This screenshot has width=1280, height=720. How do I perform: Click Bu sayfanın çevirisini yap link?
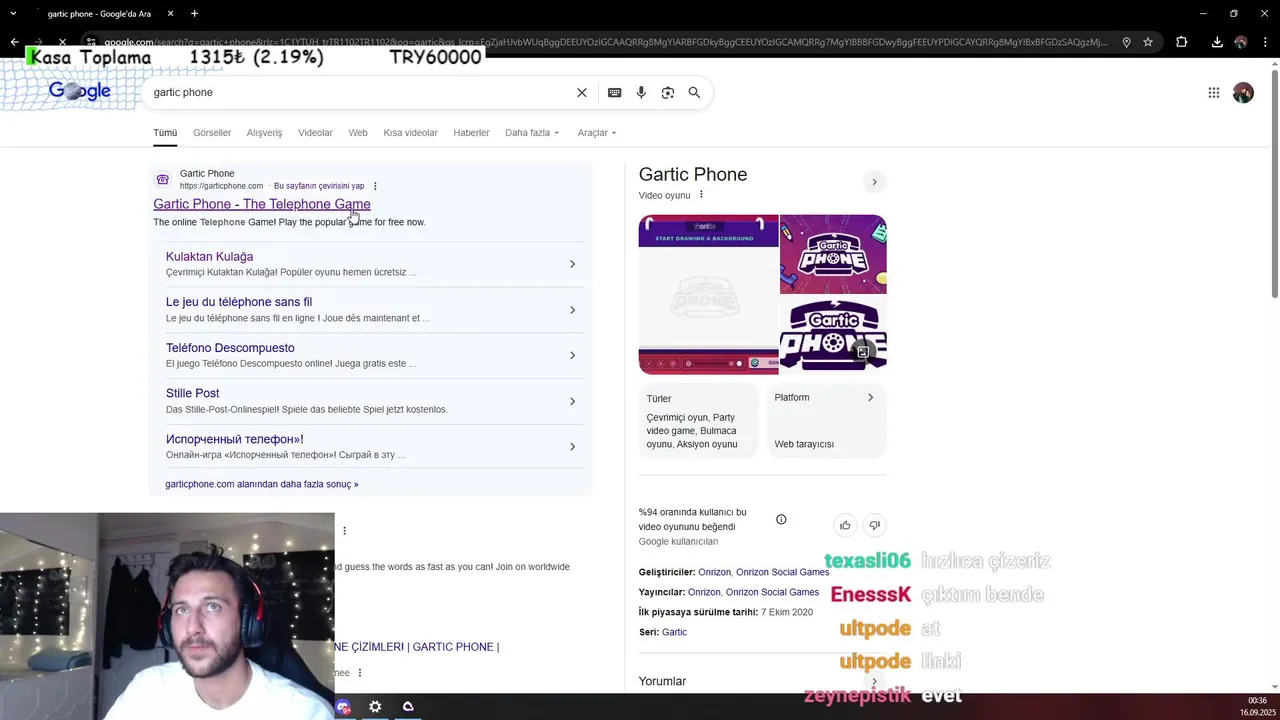pyautogui.click(x=319, y=186)
